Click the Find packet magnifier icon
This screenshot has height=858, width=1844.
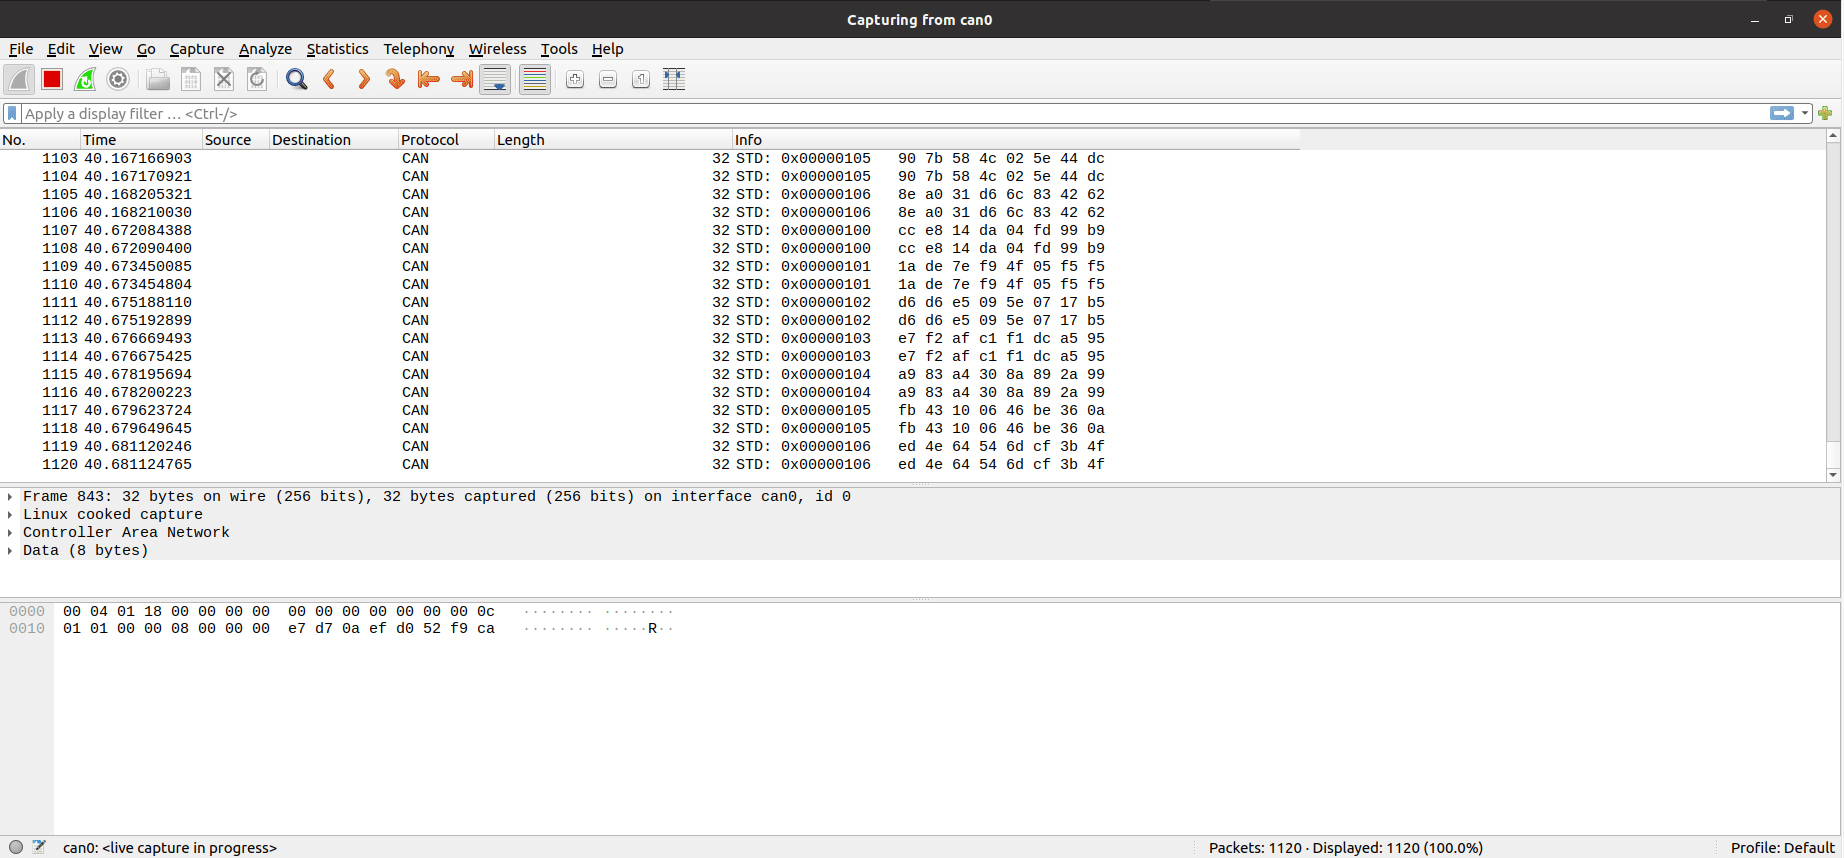tap(296, 80)
